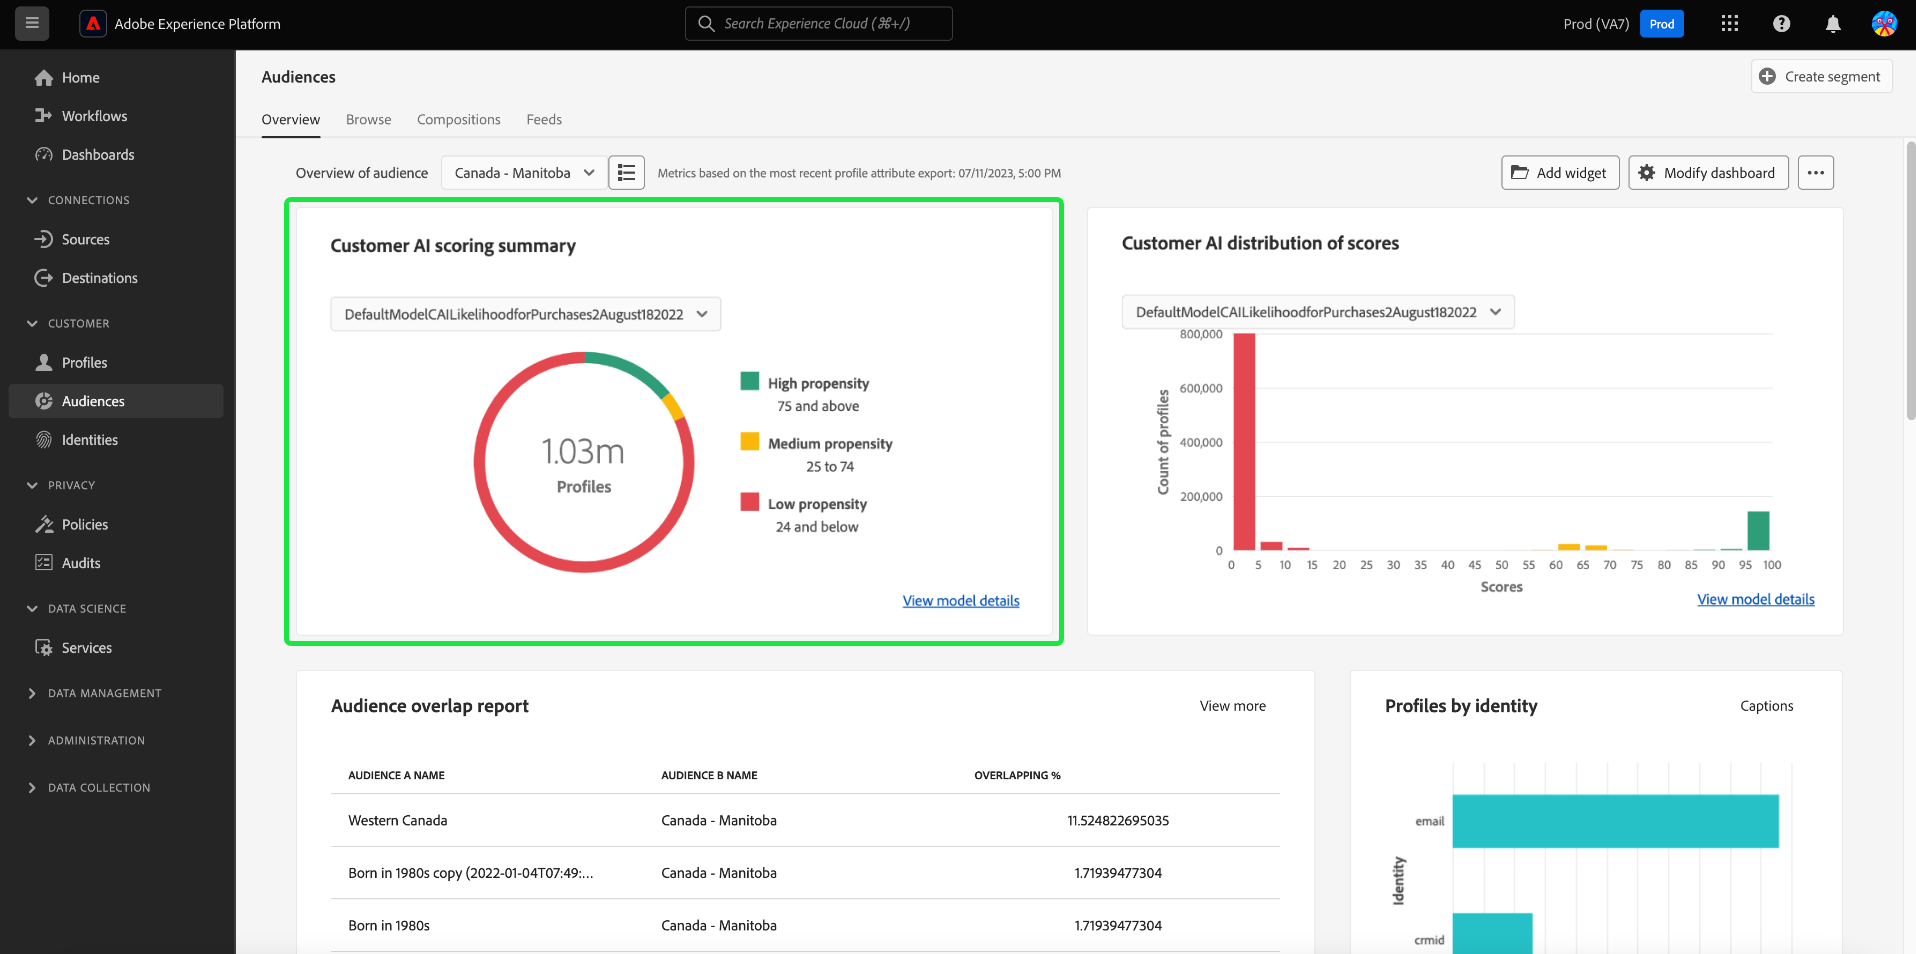Screen dimensions: 1916x954
Task: Toggle the hamburger navigation menu
Action: tap(32, 23)
